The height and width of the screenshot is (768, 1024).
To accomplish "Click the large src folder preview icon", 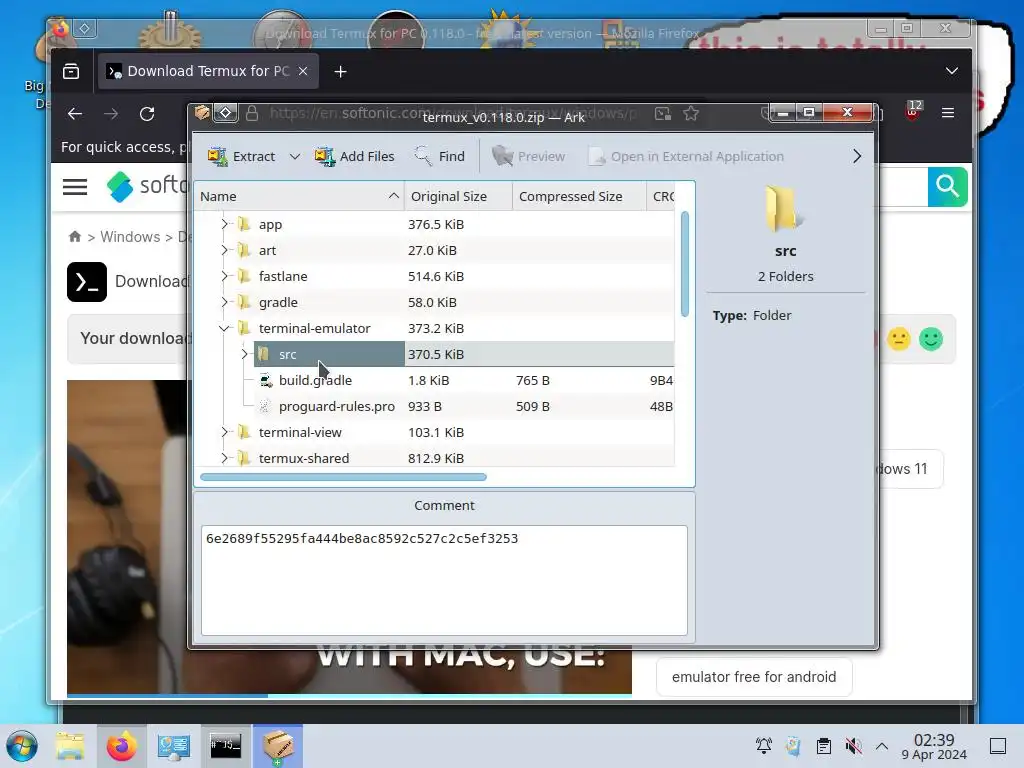I will 785,209.
